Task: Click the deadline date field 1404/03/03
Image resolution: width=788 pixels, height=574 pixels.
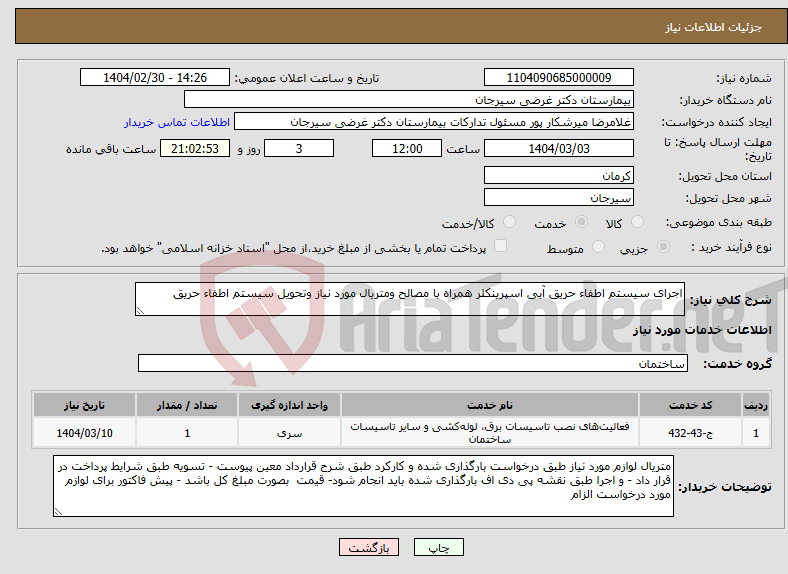Action: point(559,148)
